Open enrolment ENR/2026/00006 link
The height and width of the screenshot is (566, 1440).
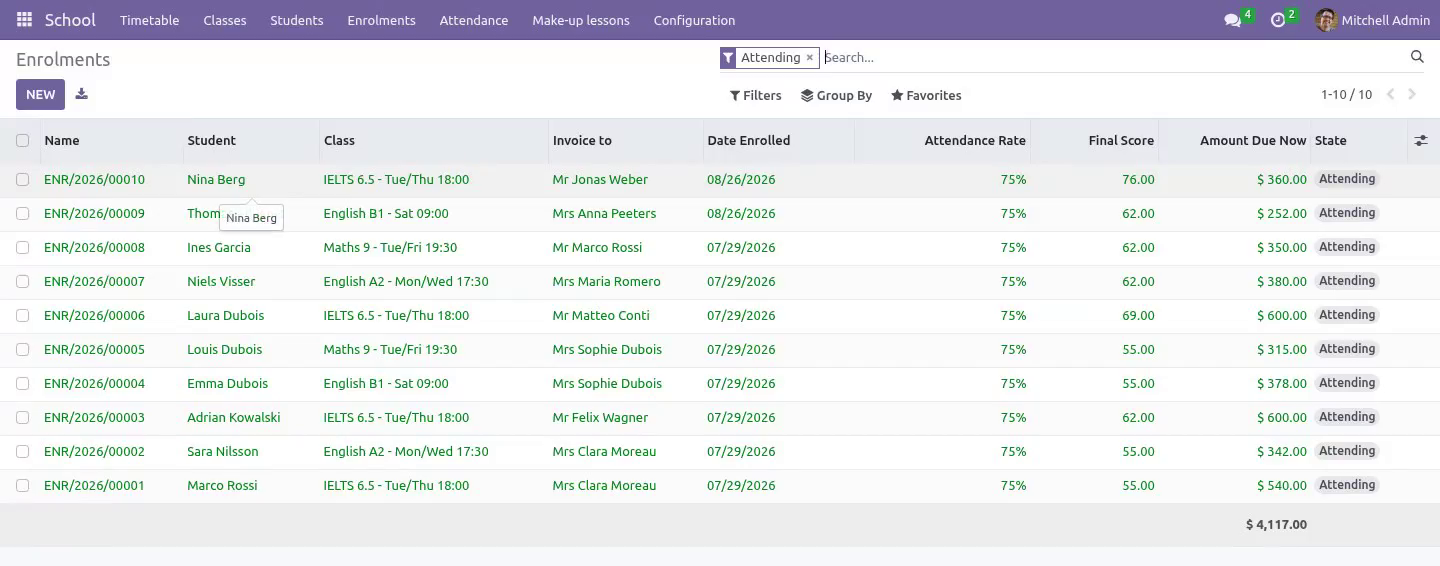click(x=94, y=316)
